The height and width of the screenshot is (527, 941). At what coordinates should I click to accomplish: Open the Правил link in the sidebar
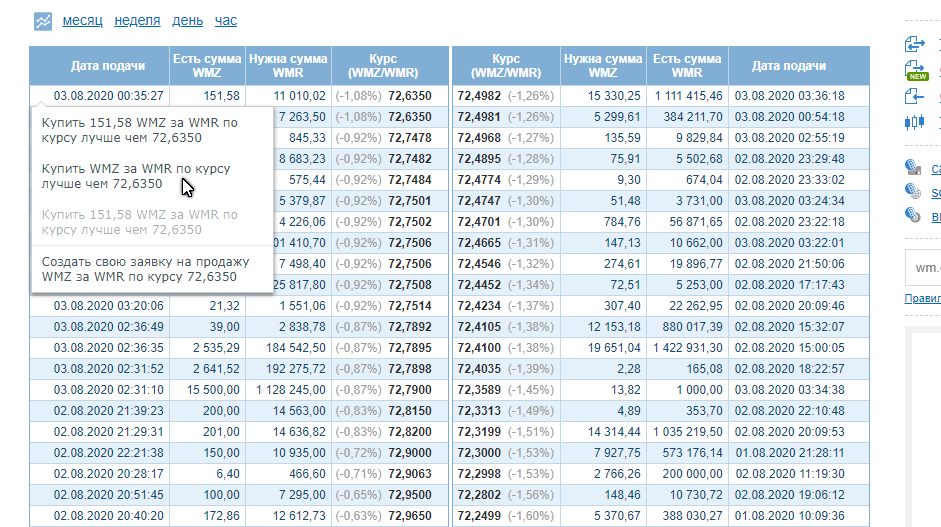pyautogui.click(x=922, y=298)
